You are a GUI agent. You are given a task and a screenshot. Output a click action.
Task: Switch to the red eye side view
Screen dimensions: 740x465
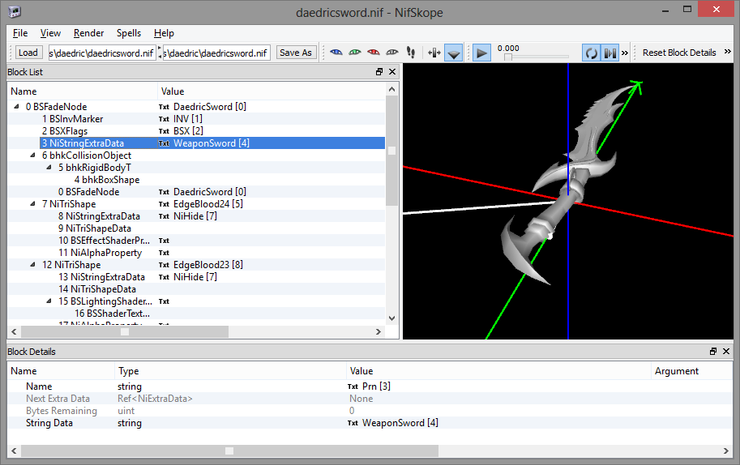coord(372,52)
